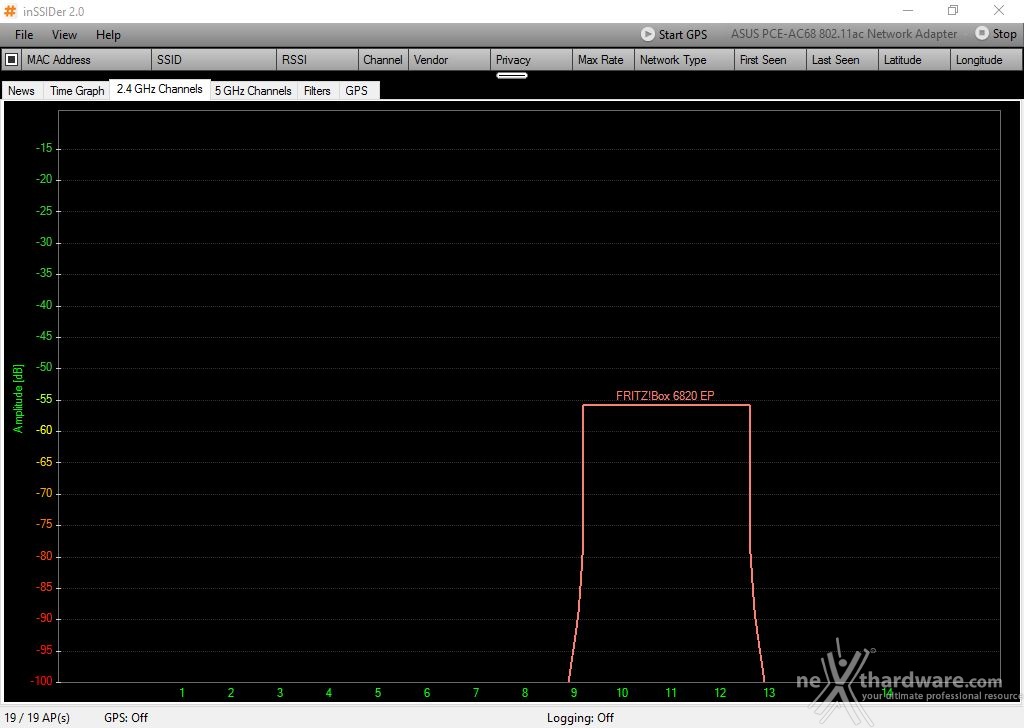Click the Longitude column header

tap(986, 59)
